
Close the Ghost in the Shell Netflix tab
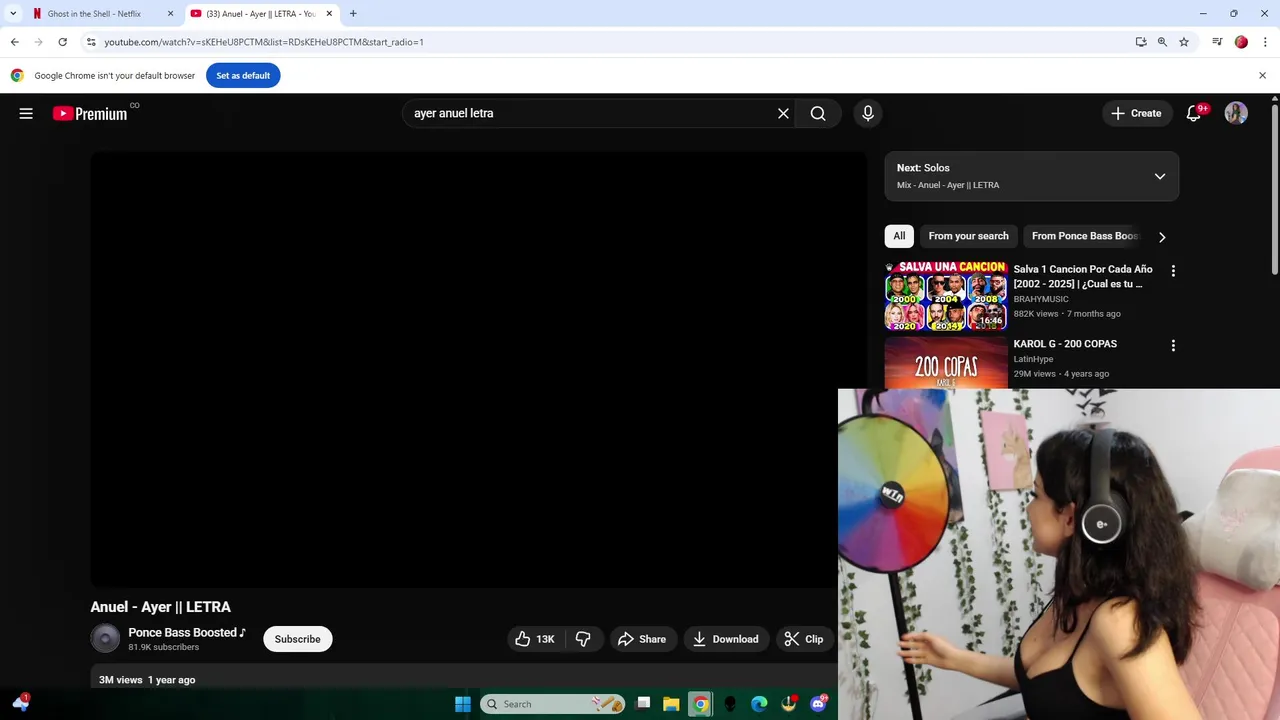[x=170, y=14]
